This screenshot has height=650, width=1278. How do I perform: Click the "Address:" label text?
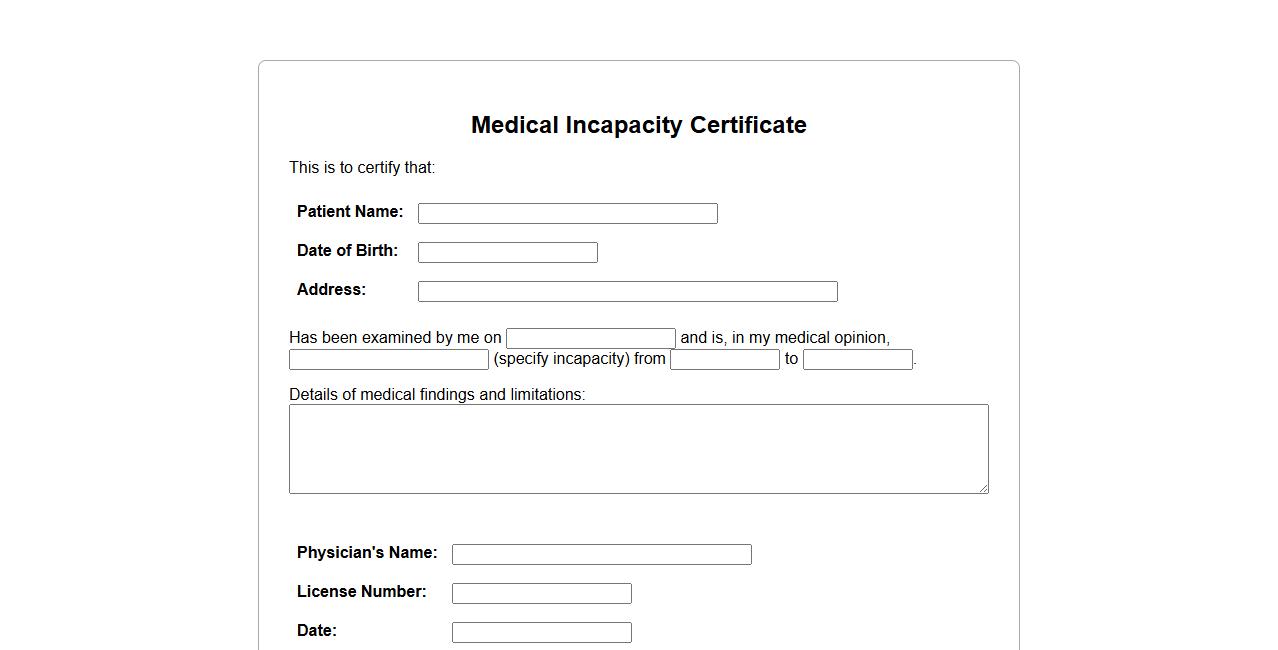tap(331, 289)
